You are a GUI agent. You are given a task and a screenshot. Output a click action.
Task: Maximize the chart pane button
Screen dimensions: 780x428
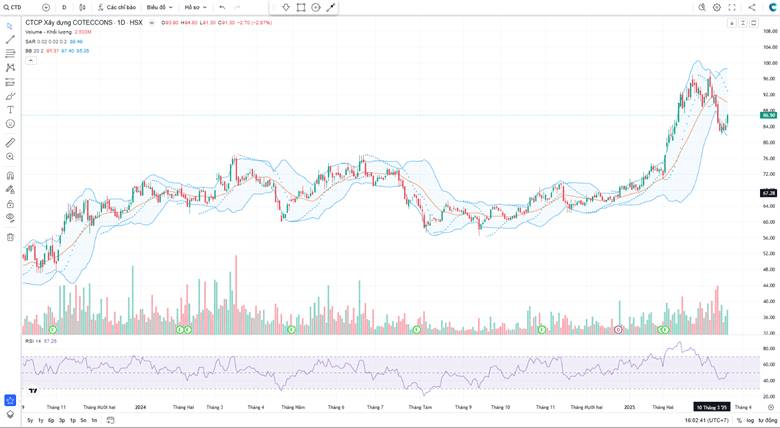[754, 23]
